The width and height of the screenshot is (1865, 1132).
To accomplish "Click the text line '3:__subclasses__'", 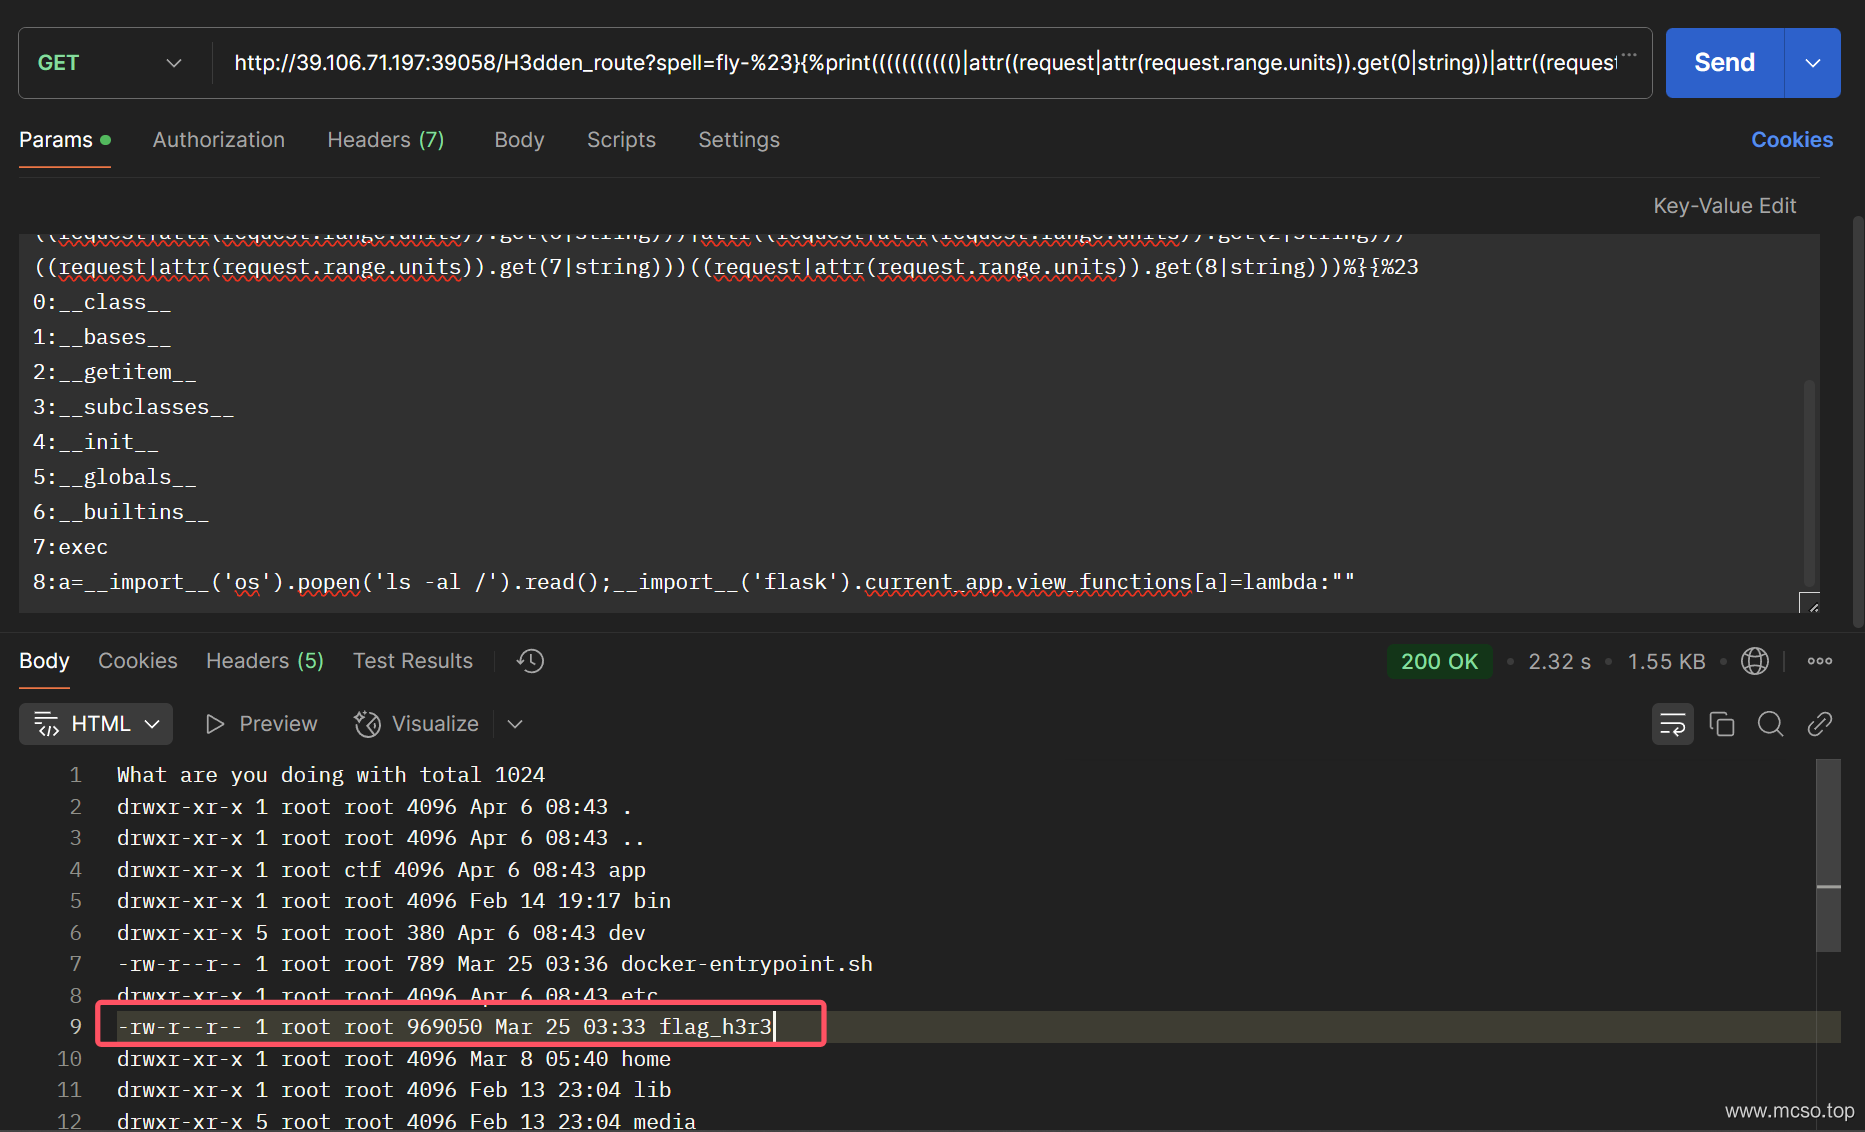I will (x=133, y=407).
